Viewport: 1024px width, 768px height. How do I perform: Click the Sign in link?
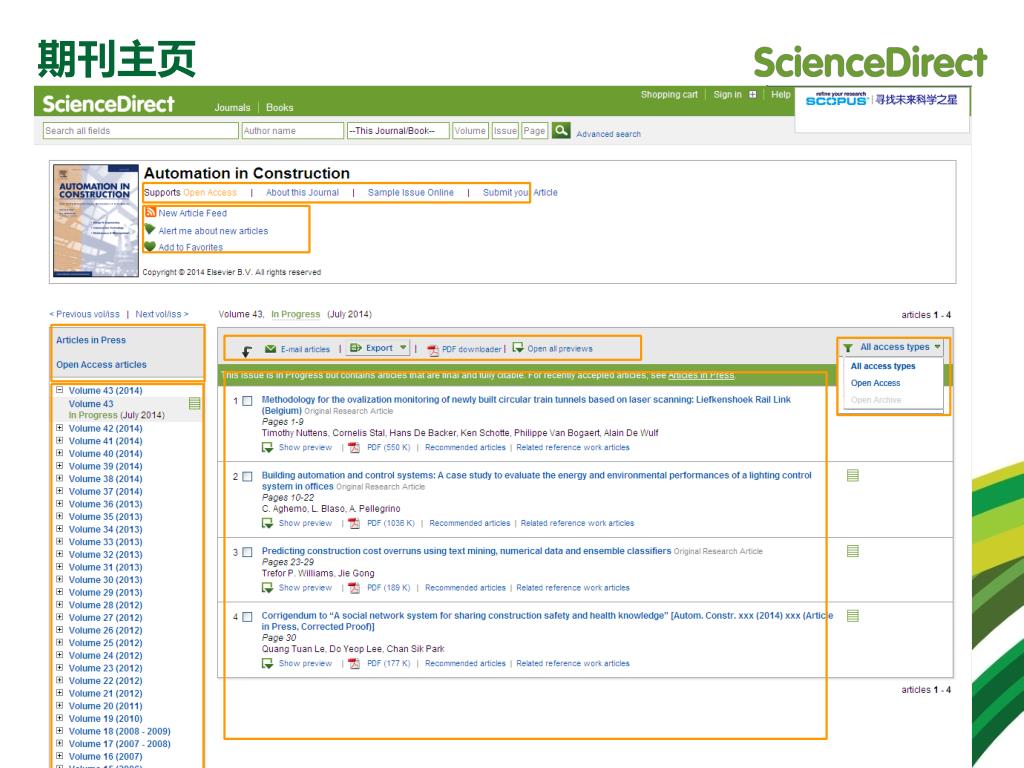tap(727, 95)
